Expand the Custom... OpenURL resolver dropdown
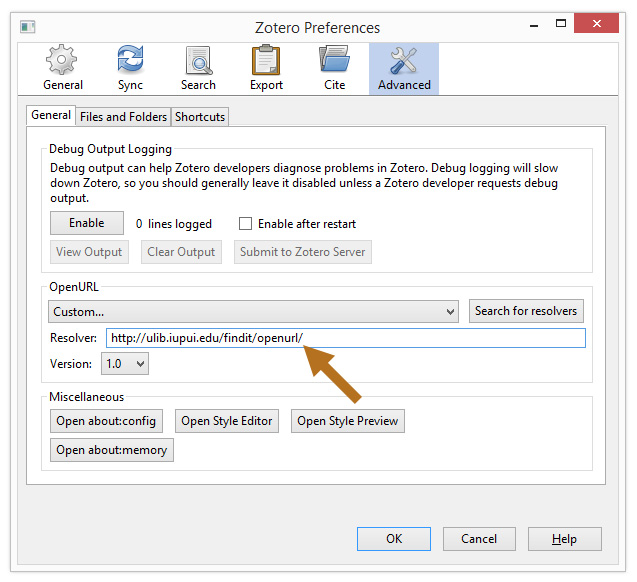Viewport: 637px width, 582px height. (254, 312)
